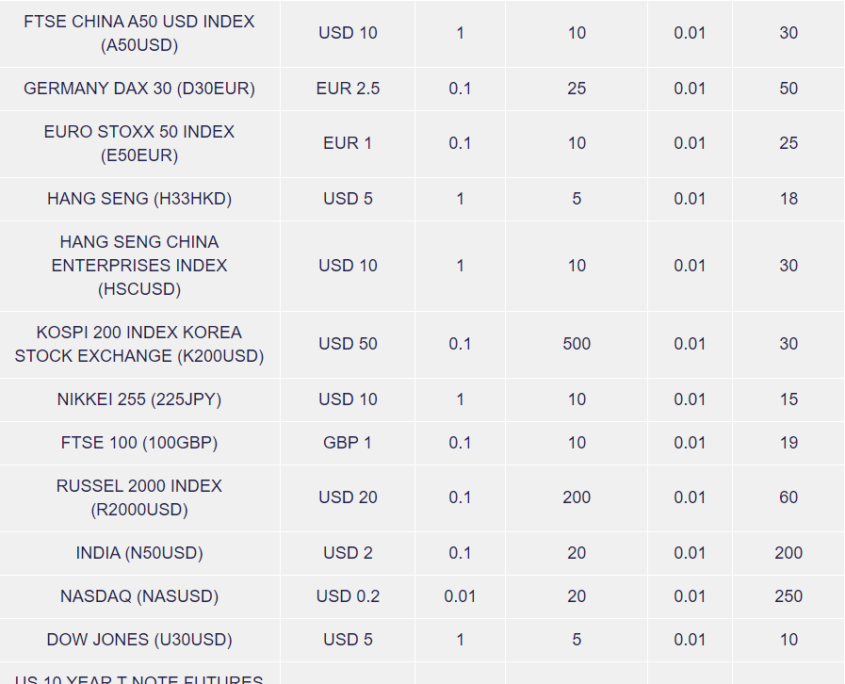This screenshot has height=684, width=845.
Task: Select the INDIA (N50USD) cell
Action: point(139,553)
